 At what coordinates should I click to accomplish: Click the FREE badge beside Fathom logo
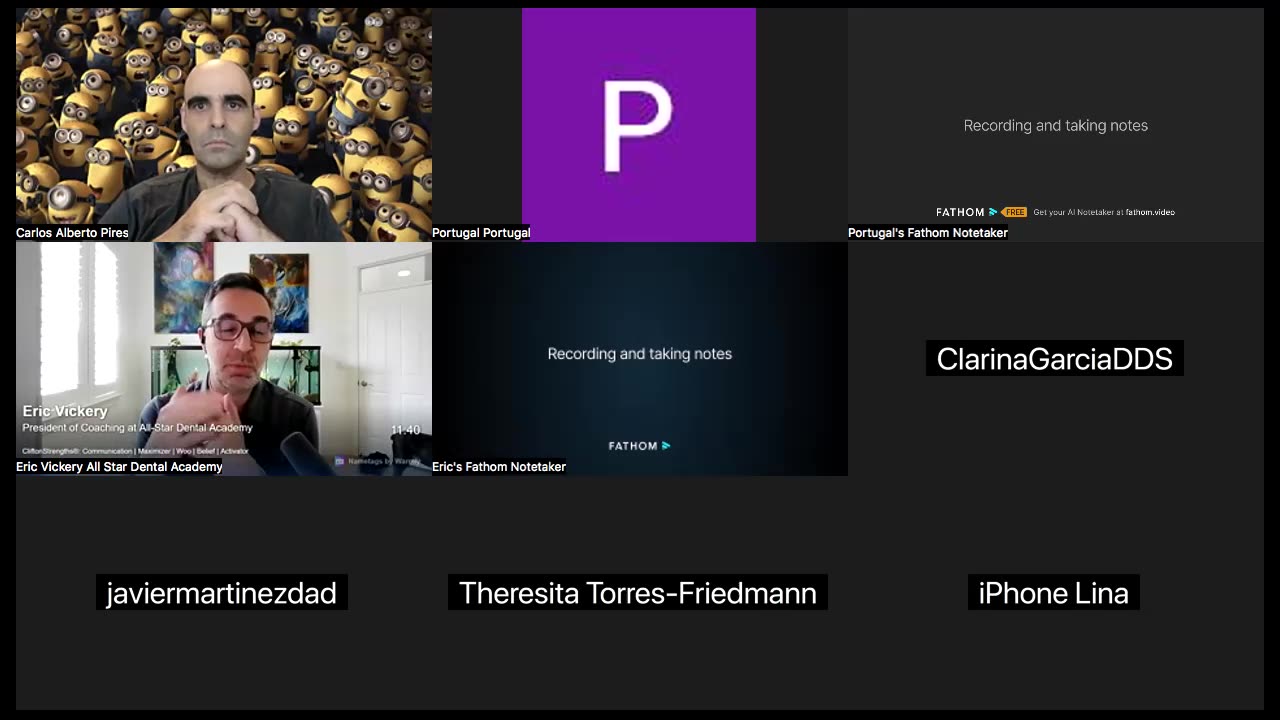coord(1015,212)
